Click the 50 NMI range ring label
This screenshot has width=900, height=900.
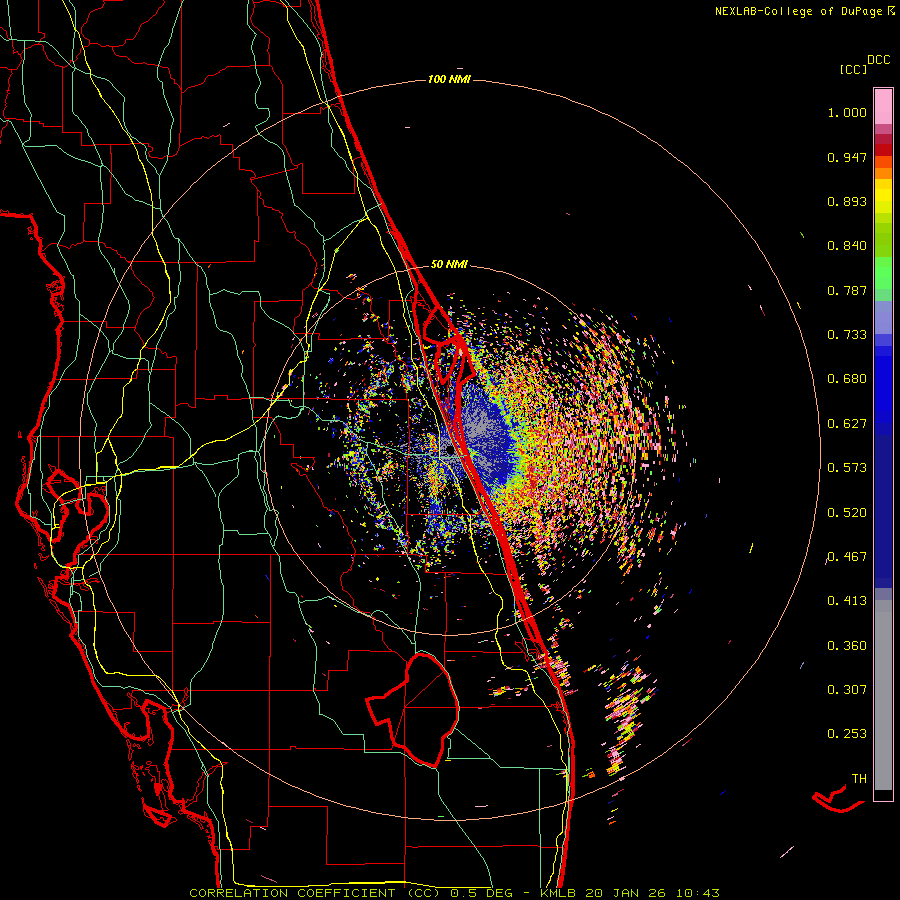click(449, 264)
